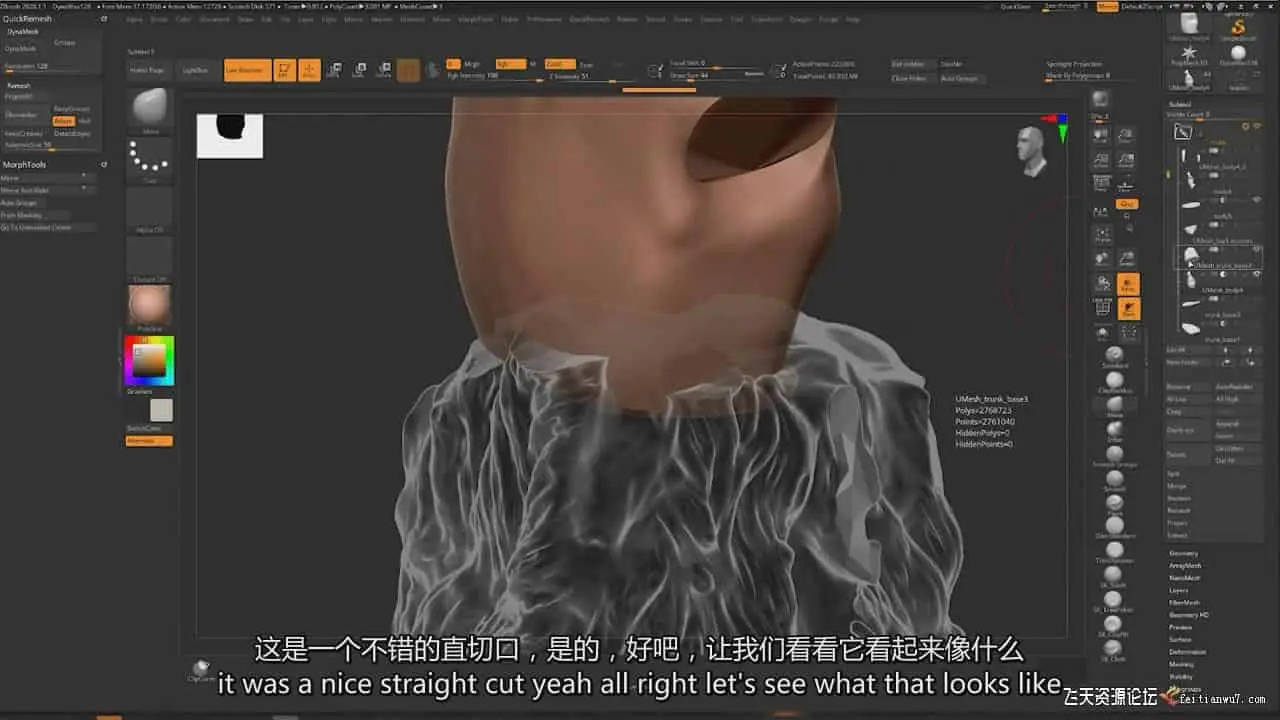
Task: Open the Render menu
Action: 627,19
